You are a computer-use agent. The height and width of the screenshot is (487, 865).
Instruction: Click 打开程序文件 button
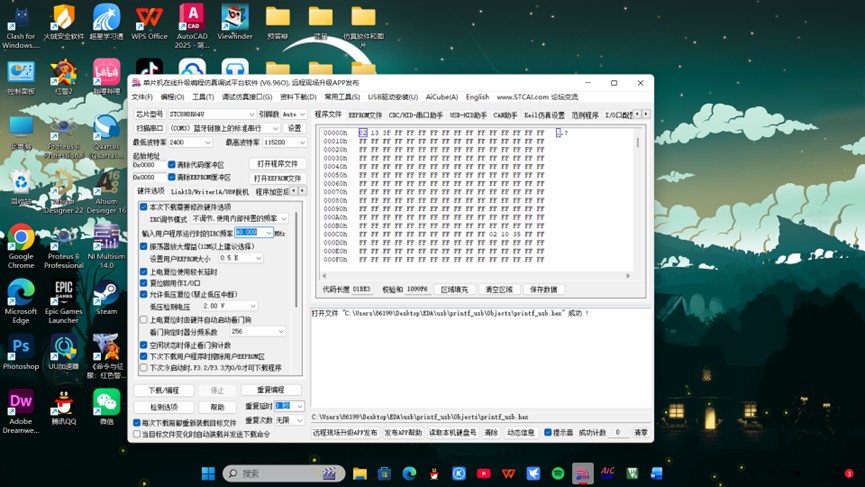(x=277, y=164)
